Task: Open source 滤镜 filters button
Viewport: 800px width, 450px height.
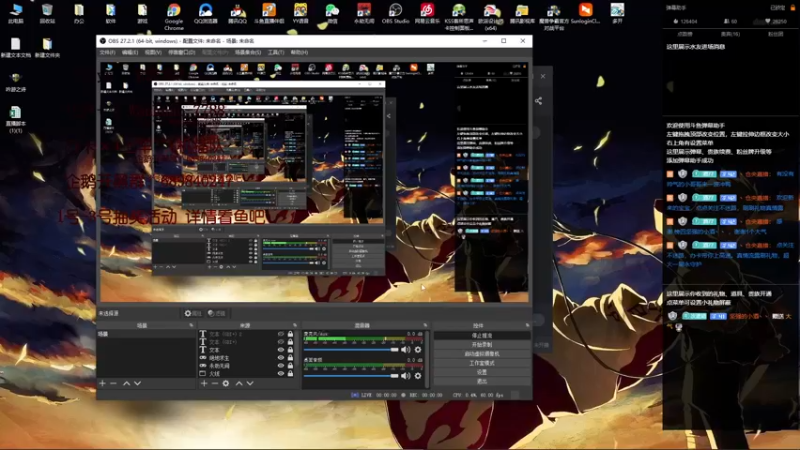Action: coord(217,313)
